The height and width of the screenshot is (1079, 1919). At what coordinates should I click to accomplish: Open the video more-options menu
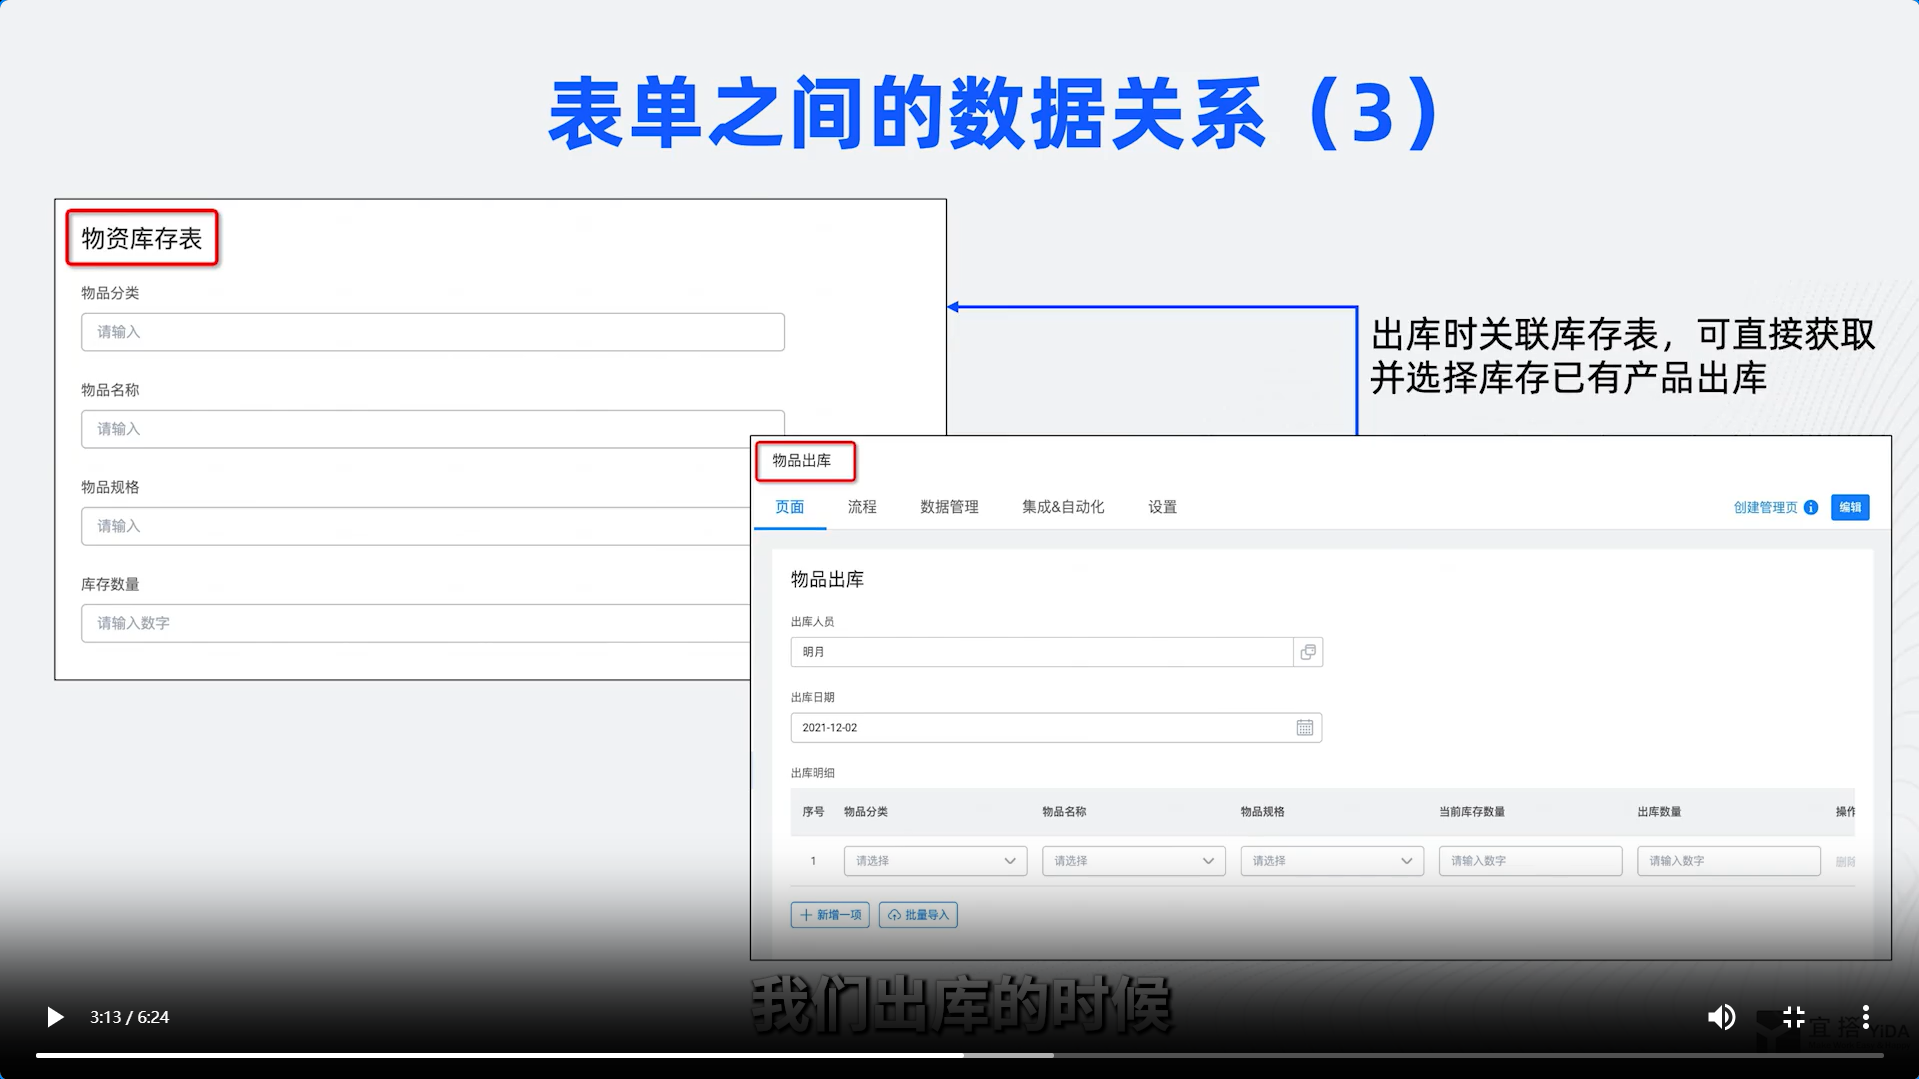coord(1866,1017)
